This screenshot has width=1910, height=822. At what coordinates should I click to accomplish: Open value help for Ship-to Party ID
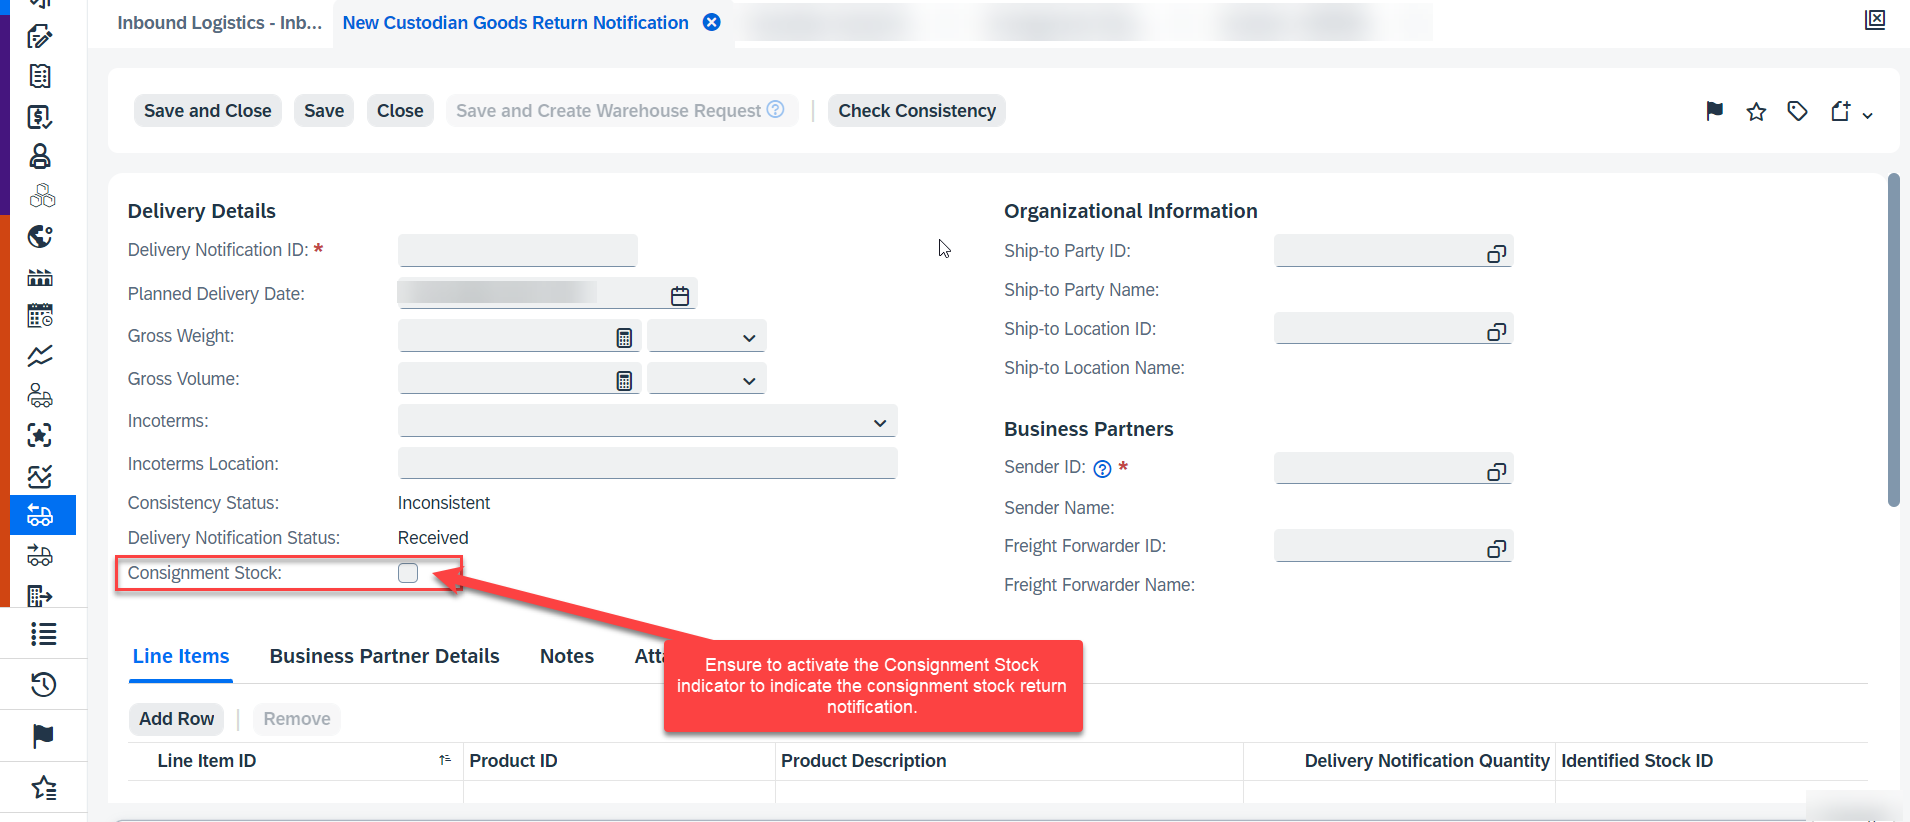coord(1496,254)
